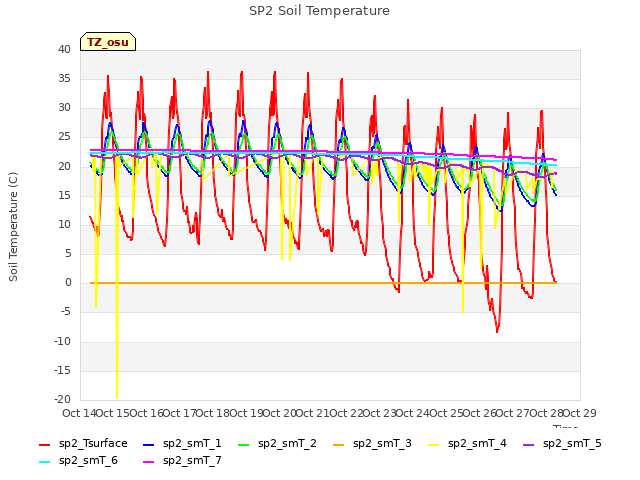Select the Oct 24 x-axis tick label
Image resolution: width=640 pixels, height=480 pixels.
pyautogui.click(x=413, y=413)
